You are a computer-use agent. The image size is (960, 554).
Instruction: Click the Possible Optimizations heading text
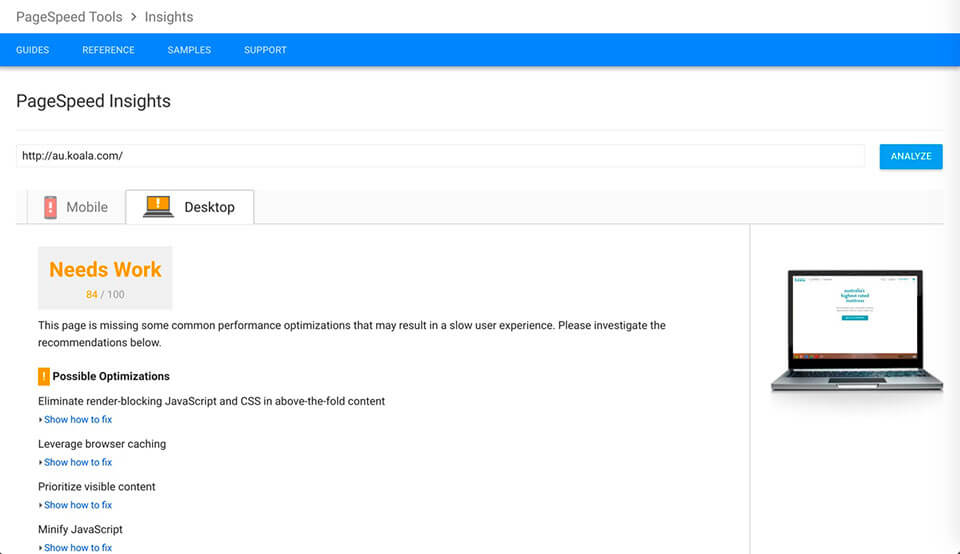coord(111,376)
